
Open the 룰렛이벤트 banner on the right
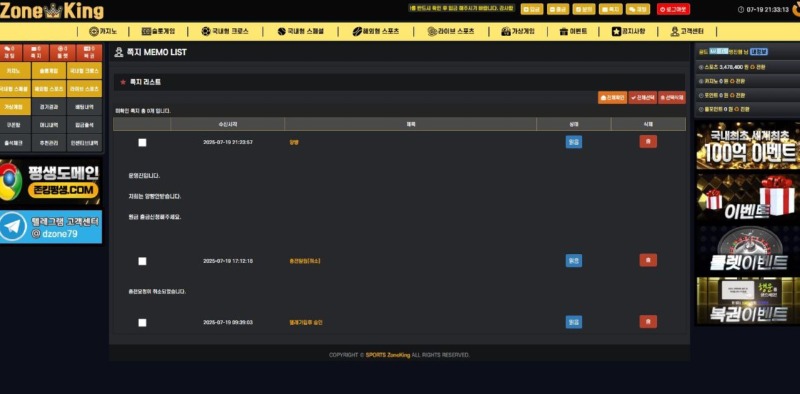748,250
